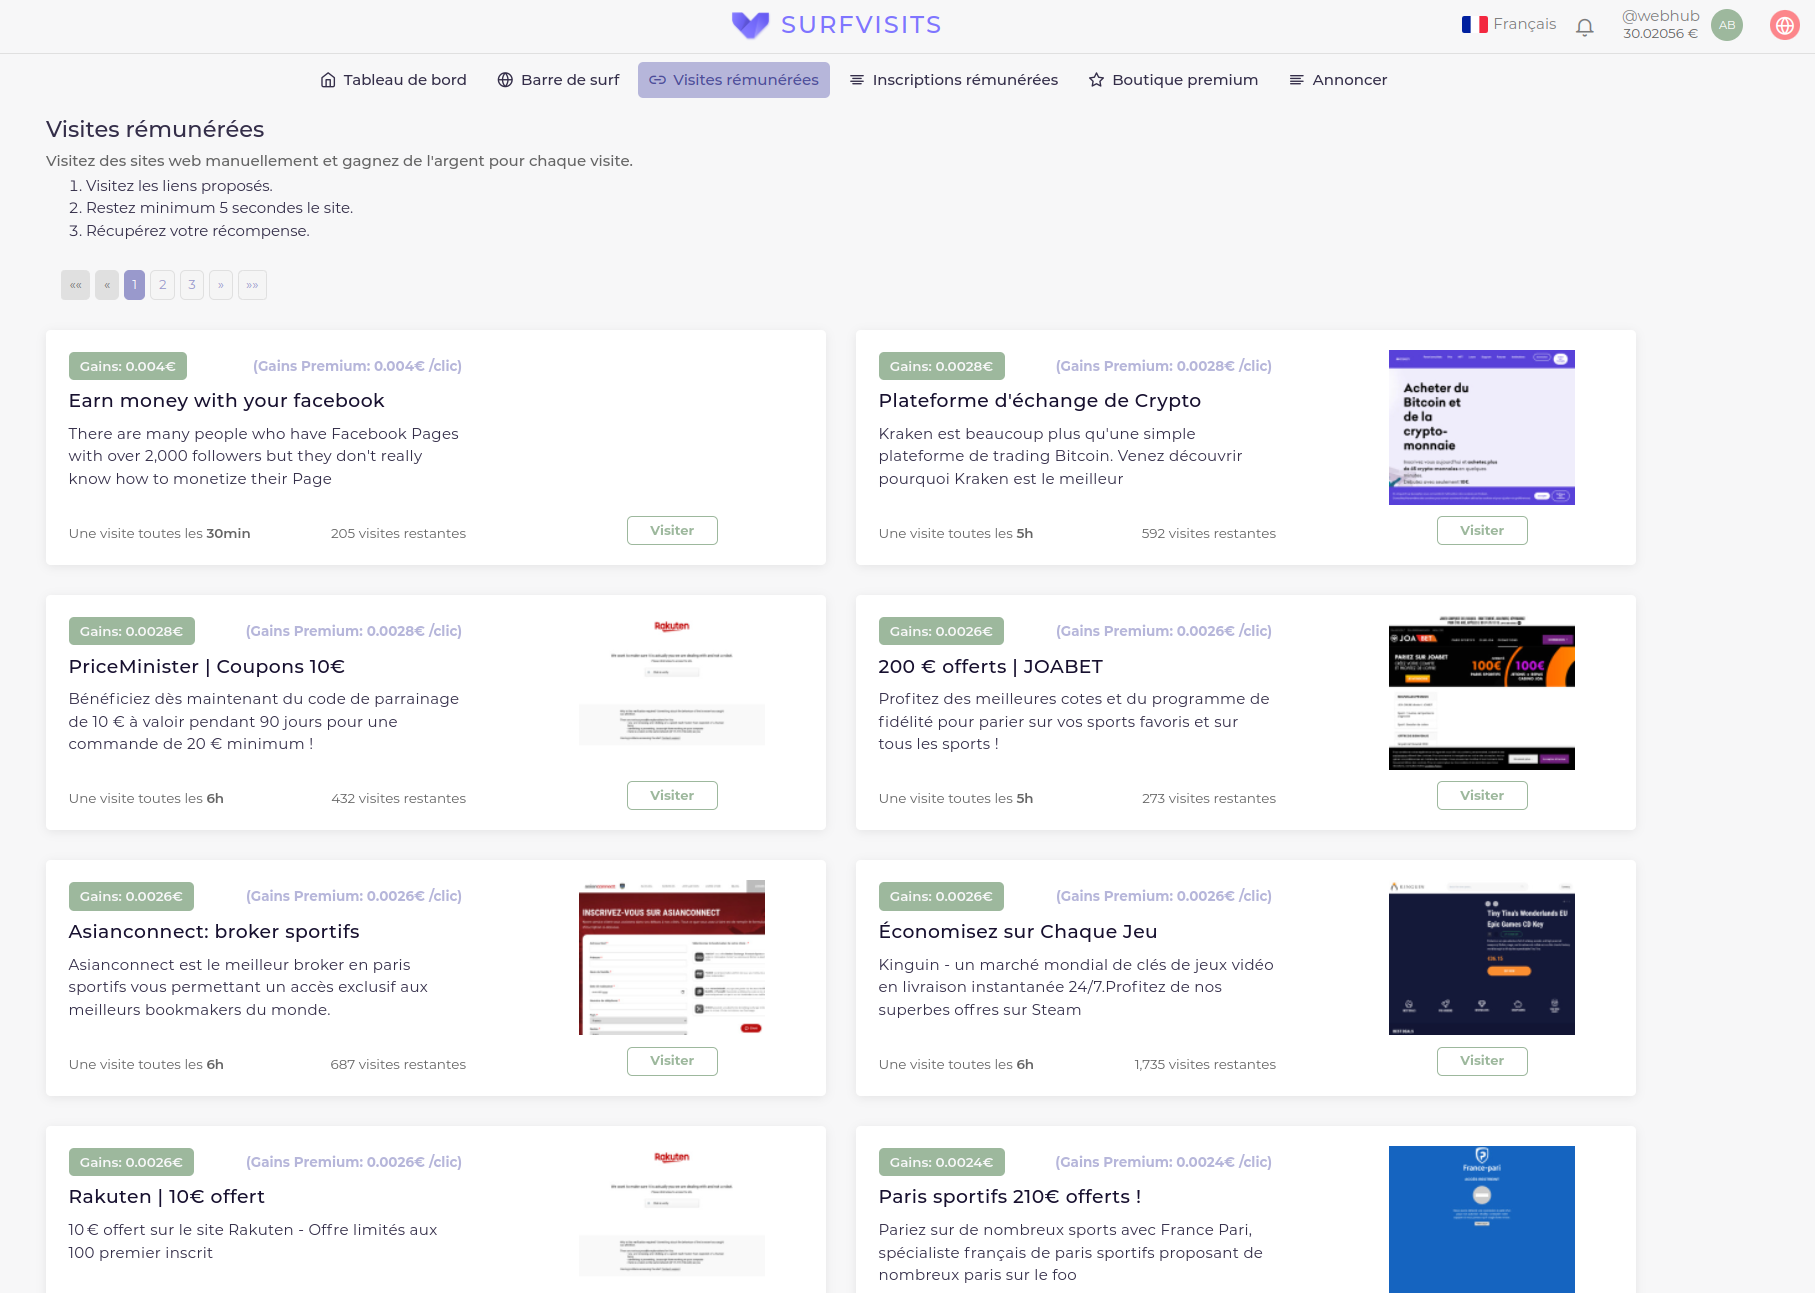Click 'Plateforme d'échange de Crypto' title
The image size is (1815, 1293).
point(1040,401)
